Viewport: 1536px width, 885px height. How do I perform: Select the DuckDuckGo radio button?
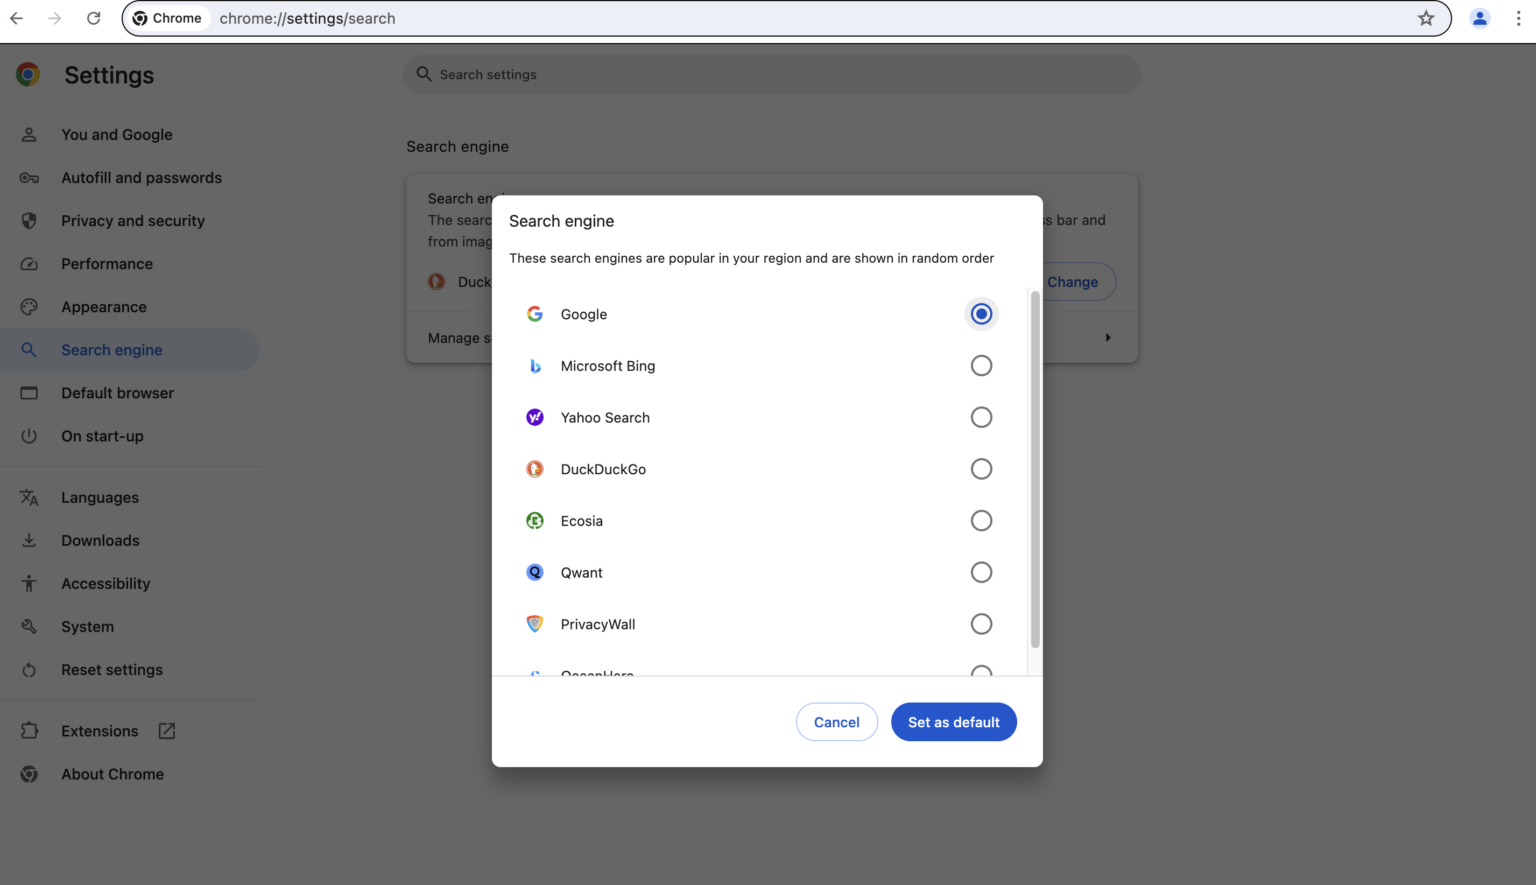[x=982, y=469]
